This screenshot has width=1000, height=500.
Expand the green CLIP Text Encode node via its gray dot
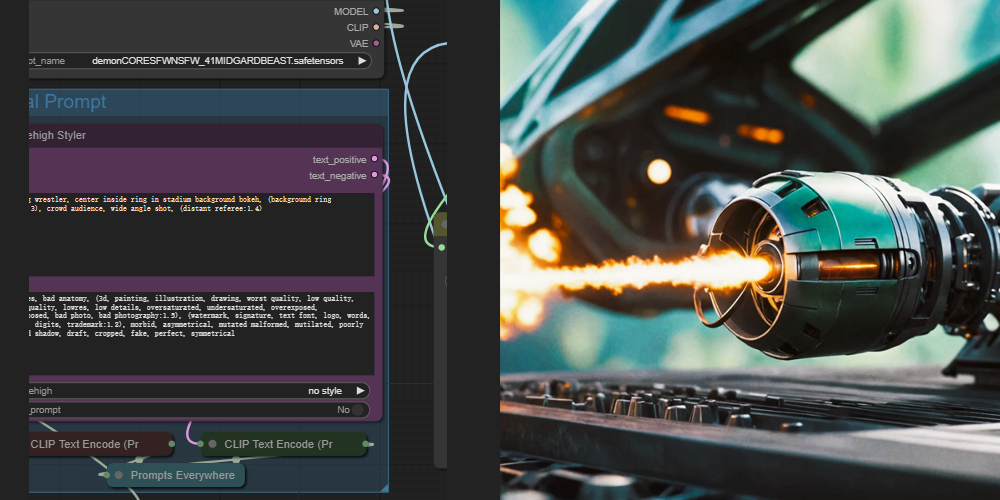212,444
